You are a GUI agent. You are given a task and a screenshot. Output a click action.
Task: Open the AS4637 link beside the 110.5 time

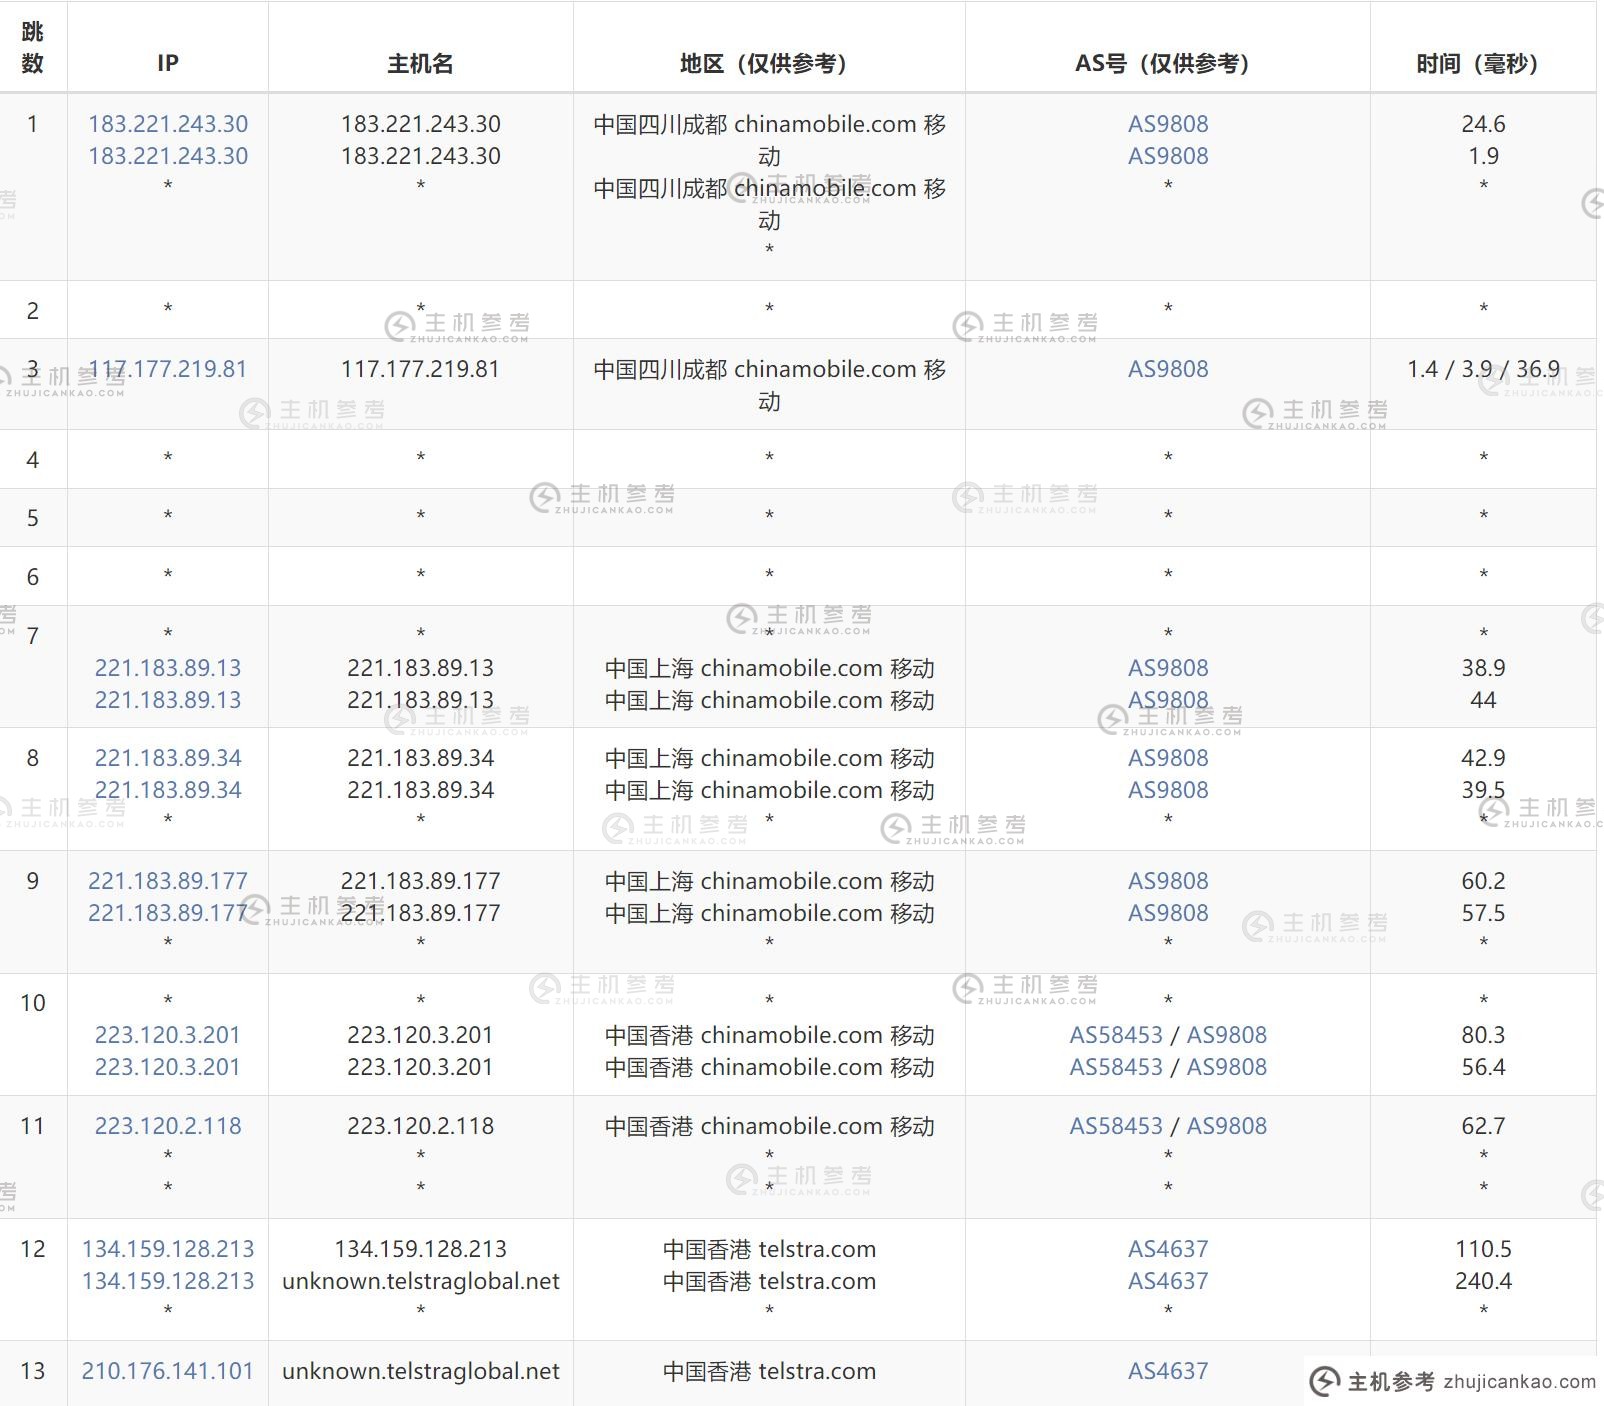(1168, 1249)
